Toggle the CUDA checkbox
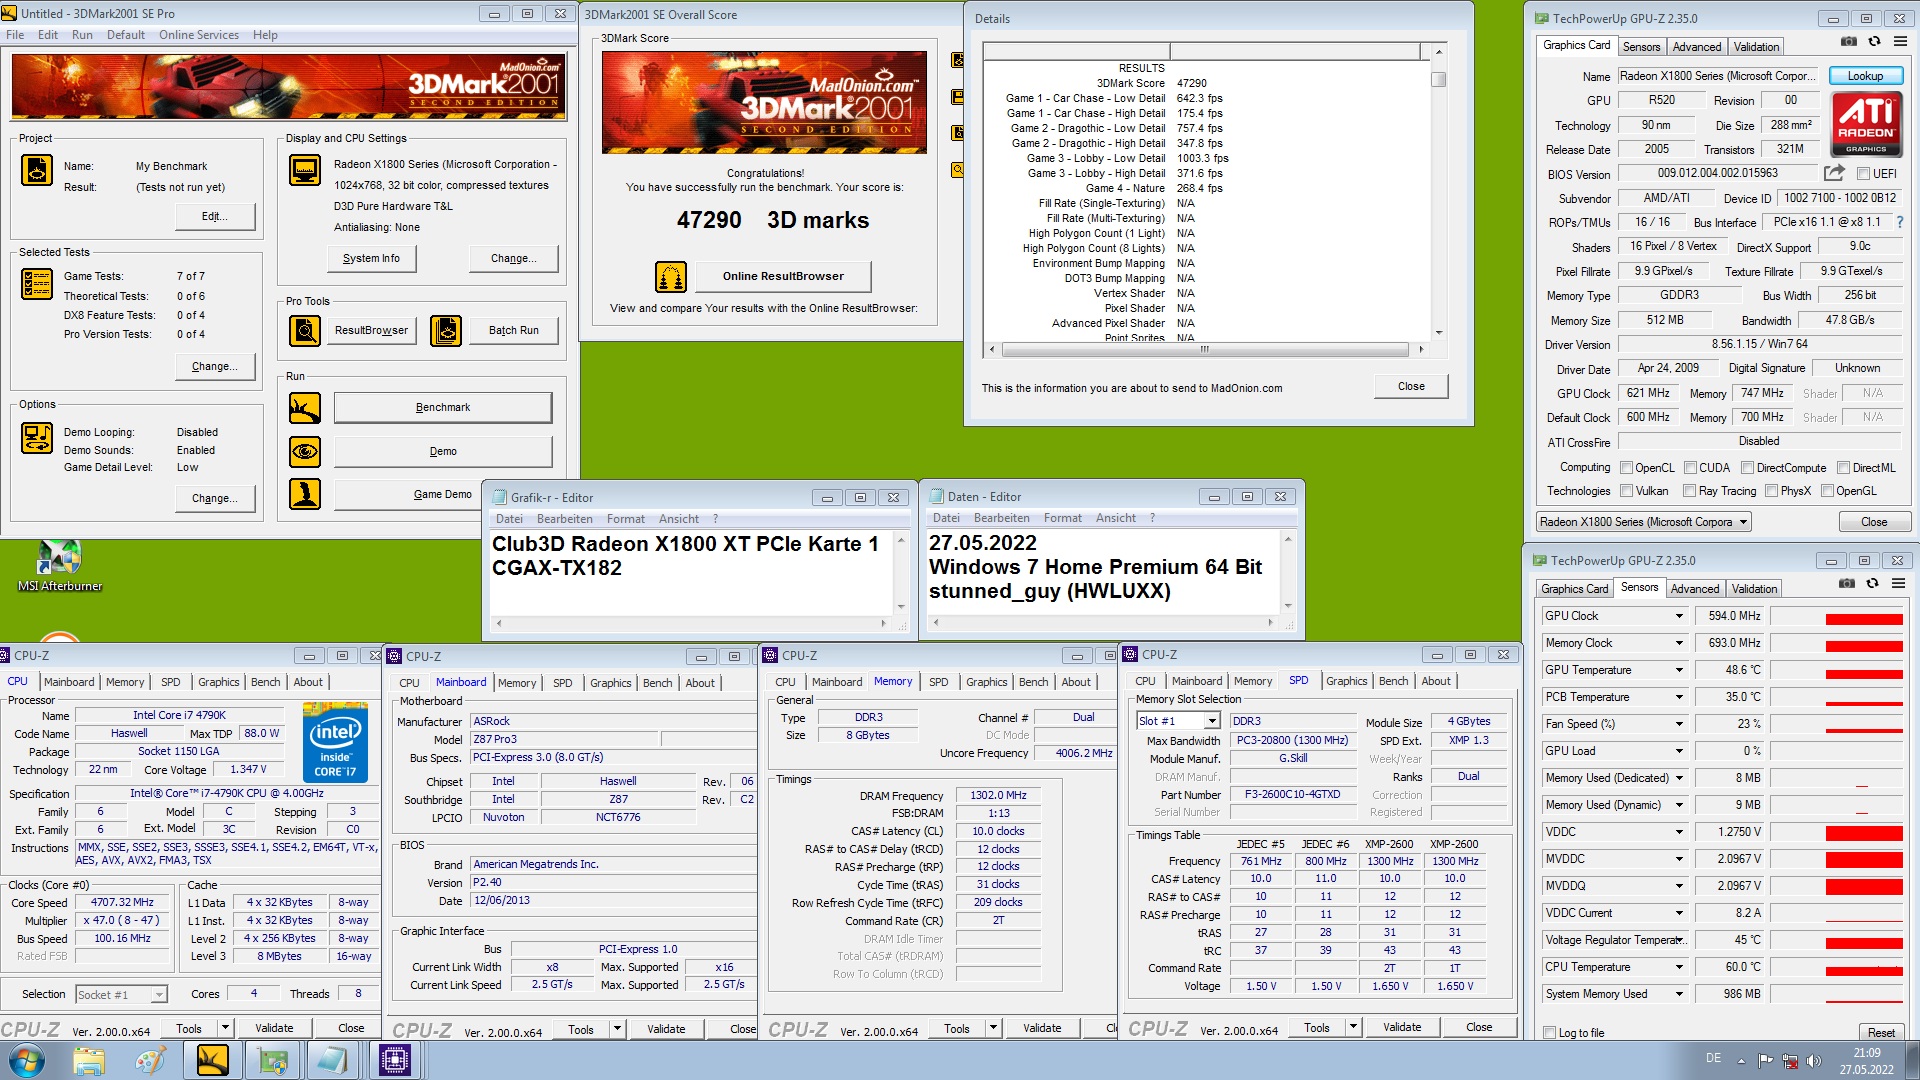The height and width of the screenshot is (1080, 1920). [1691, 468]
